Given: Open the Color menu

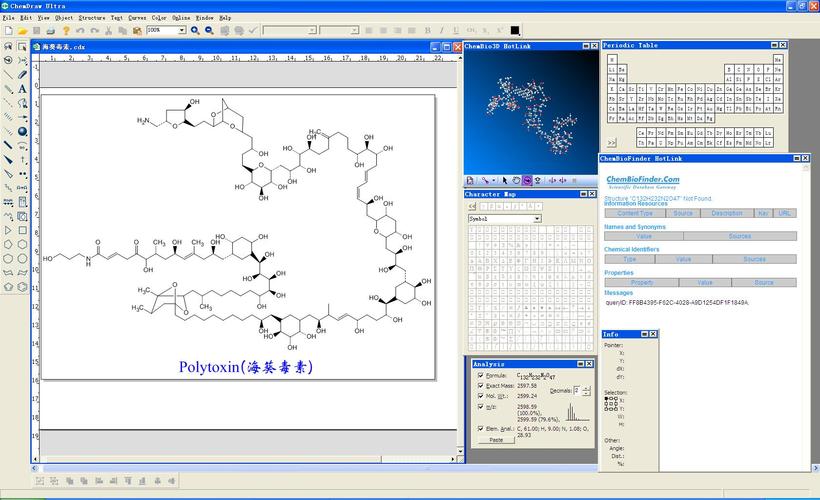Looking at the screenshot, I should coord(159,18).
